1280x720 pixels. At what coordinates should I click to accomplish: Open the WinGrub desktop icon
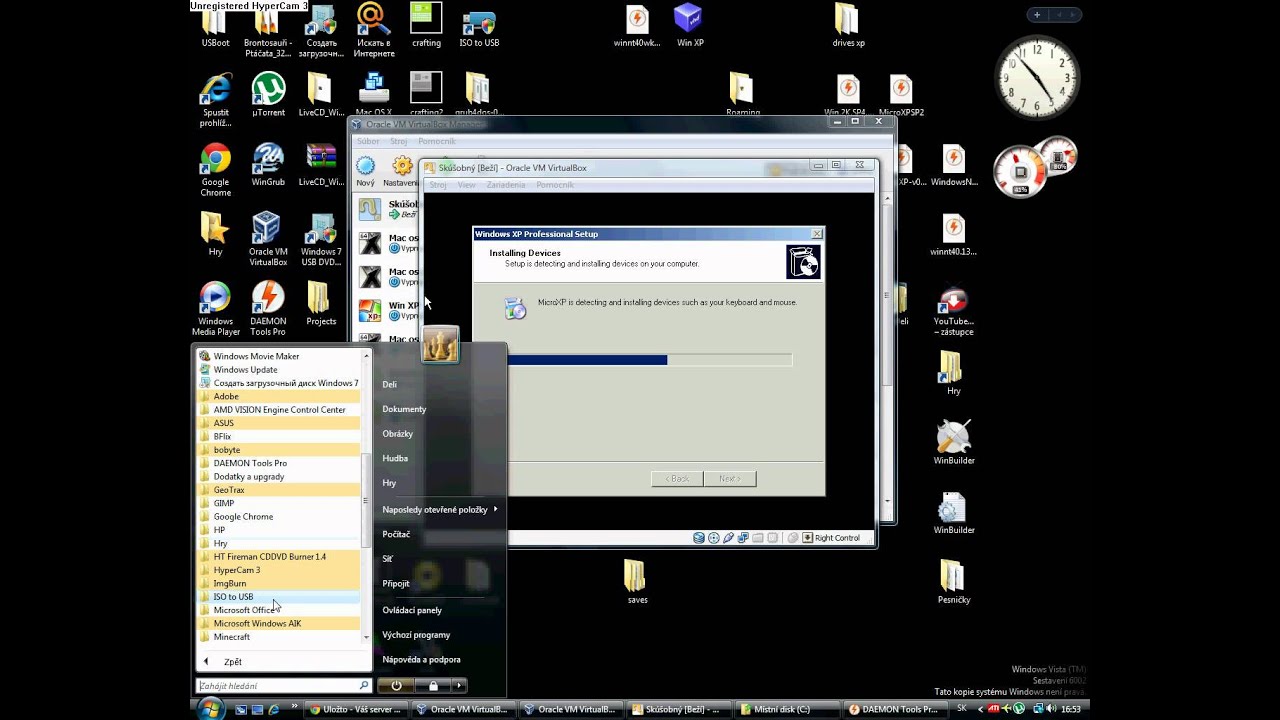pos(268,165)
